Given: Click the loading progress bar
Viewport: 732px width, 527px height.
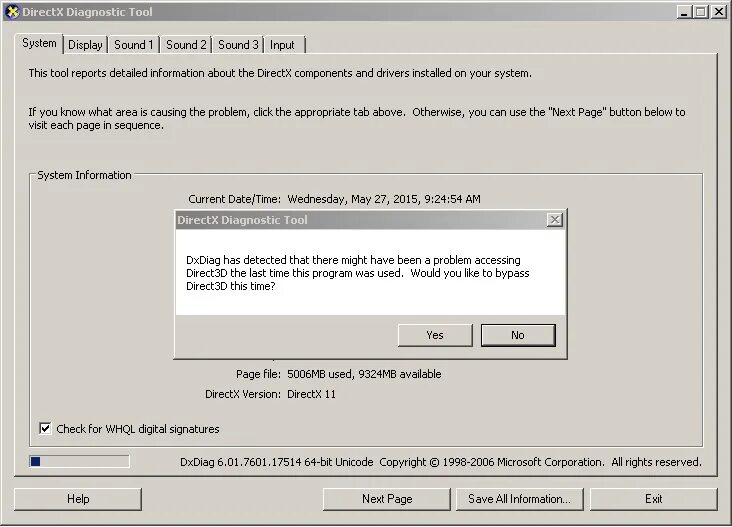Looking at the screenshot, I should point(79,462).
